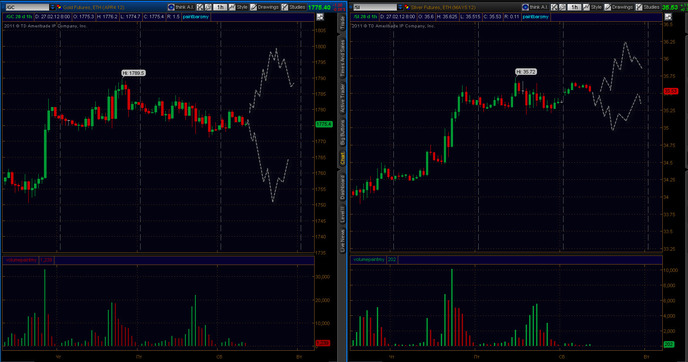Open think A.I. on silver chart

click(x=534, y=7)
